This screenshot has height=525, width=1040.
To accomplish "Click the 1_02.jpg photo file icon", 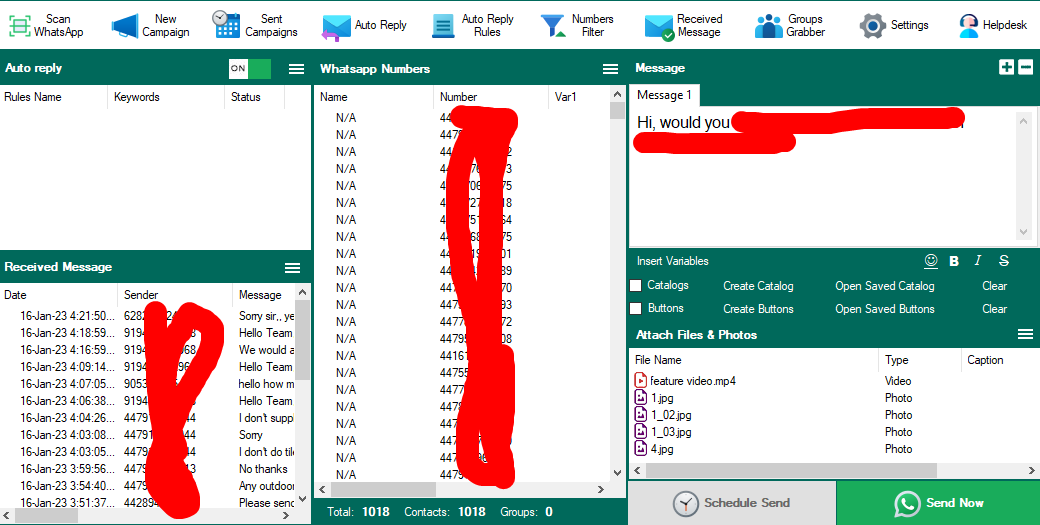I will pos(641,415).
